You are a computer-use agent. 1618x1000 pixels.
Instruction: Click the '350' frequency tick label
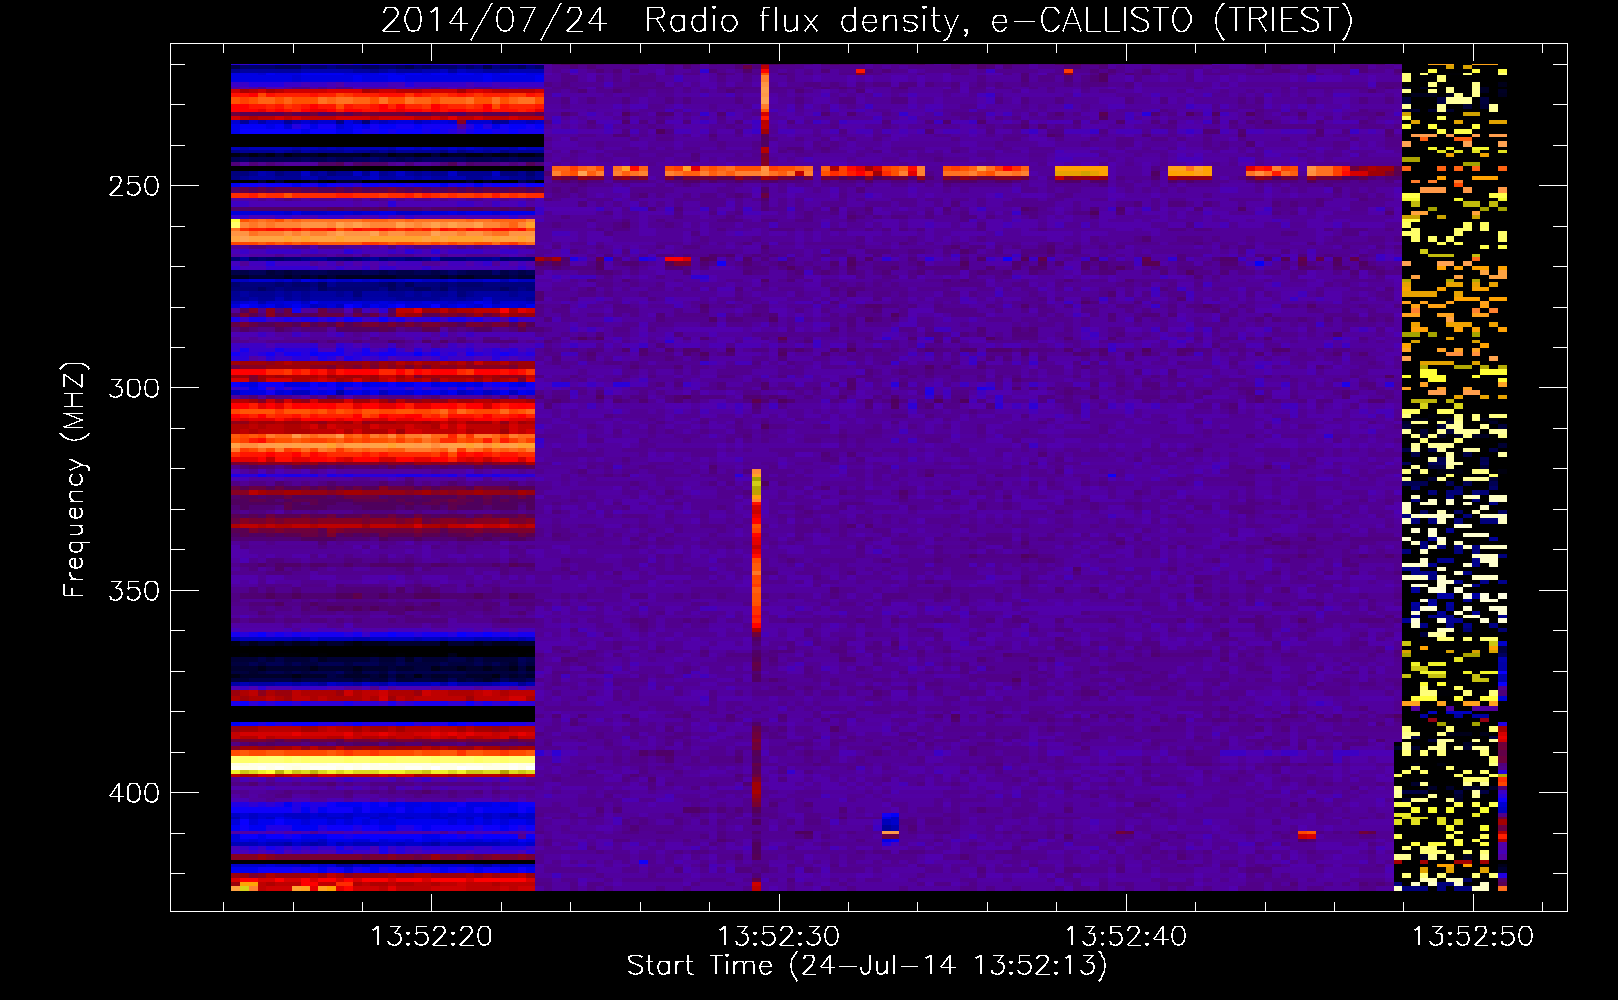(134, 591)
